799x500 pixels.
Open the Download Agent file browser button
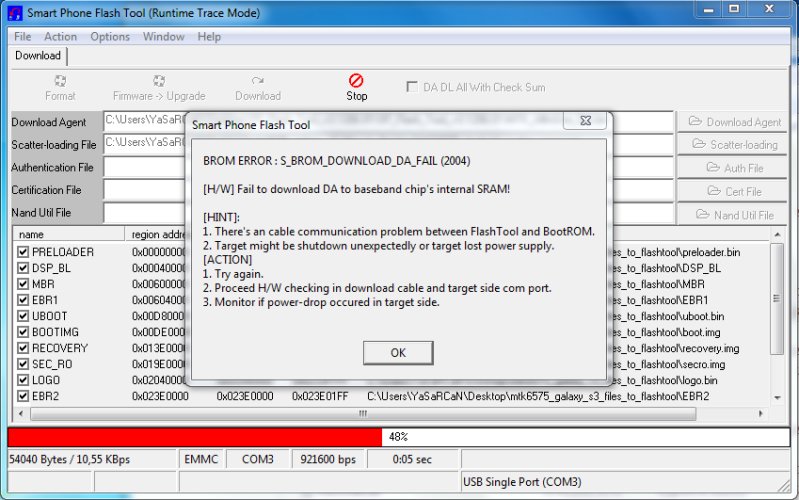pos(732,122)
